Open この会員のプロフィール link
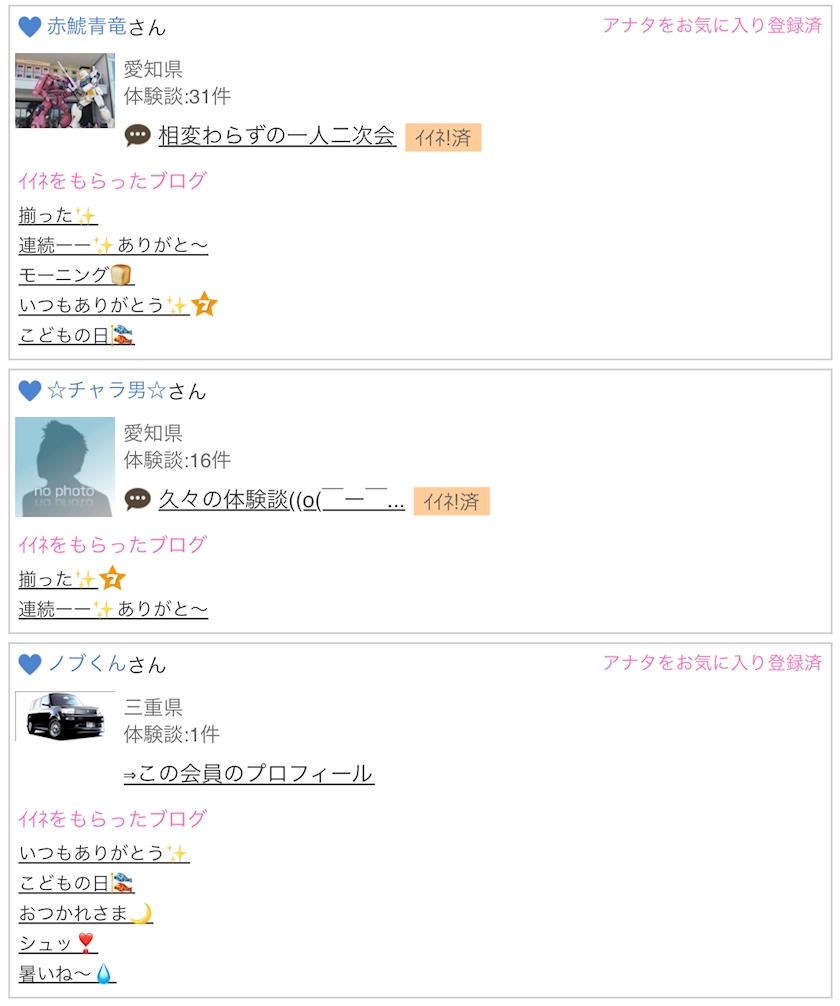Image resolution: width=840 pixels, height=1006 pixels. coord(249,773)
